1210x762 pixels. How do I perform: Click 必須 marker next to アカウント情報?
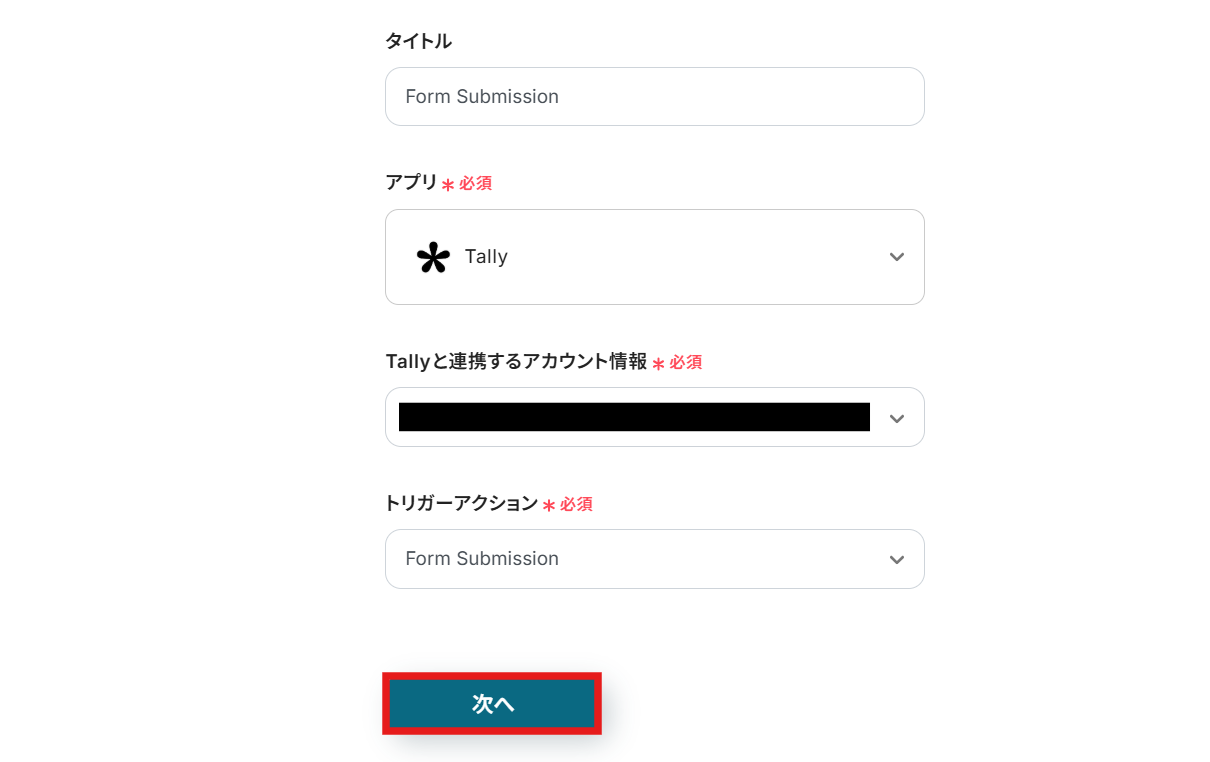click(x=685, y=363)
